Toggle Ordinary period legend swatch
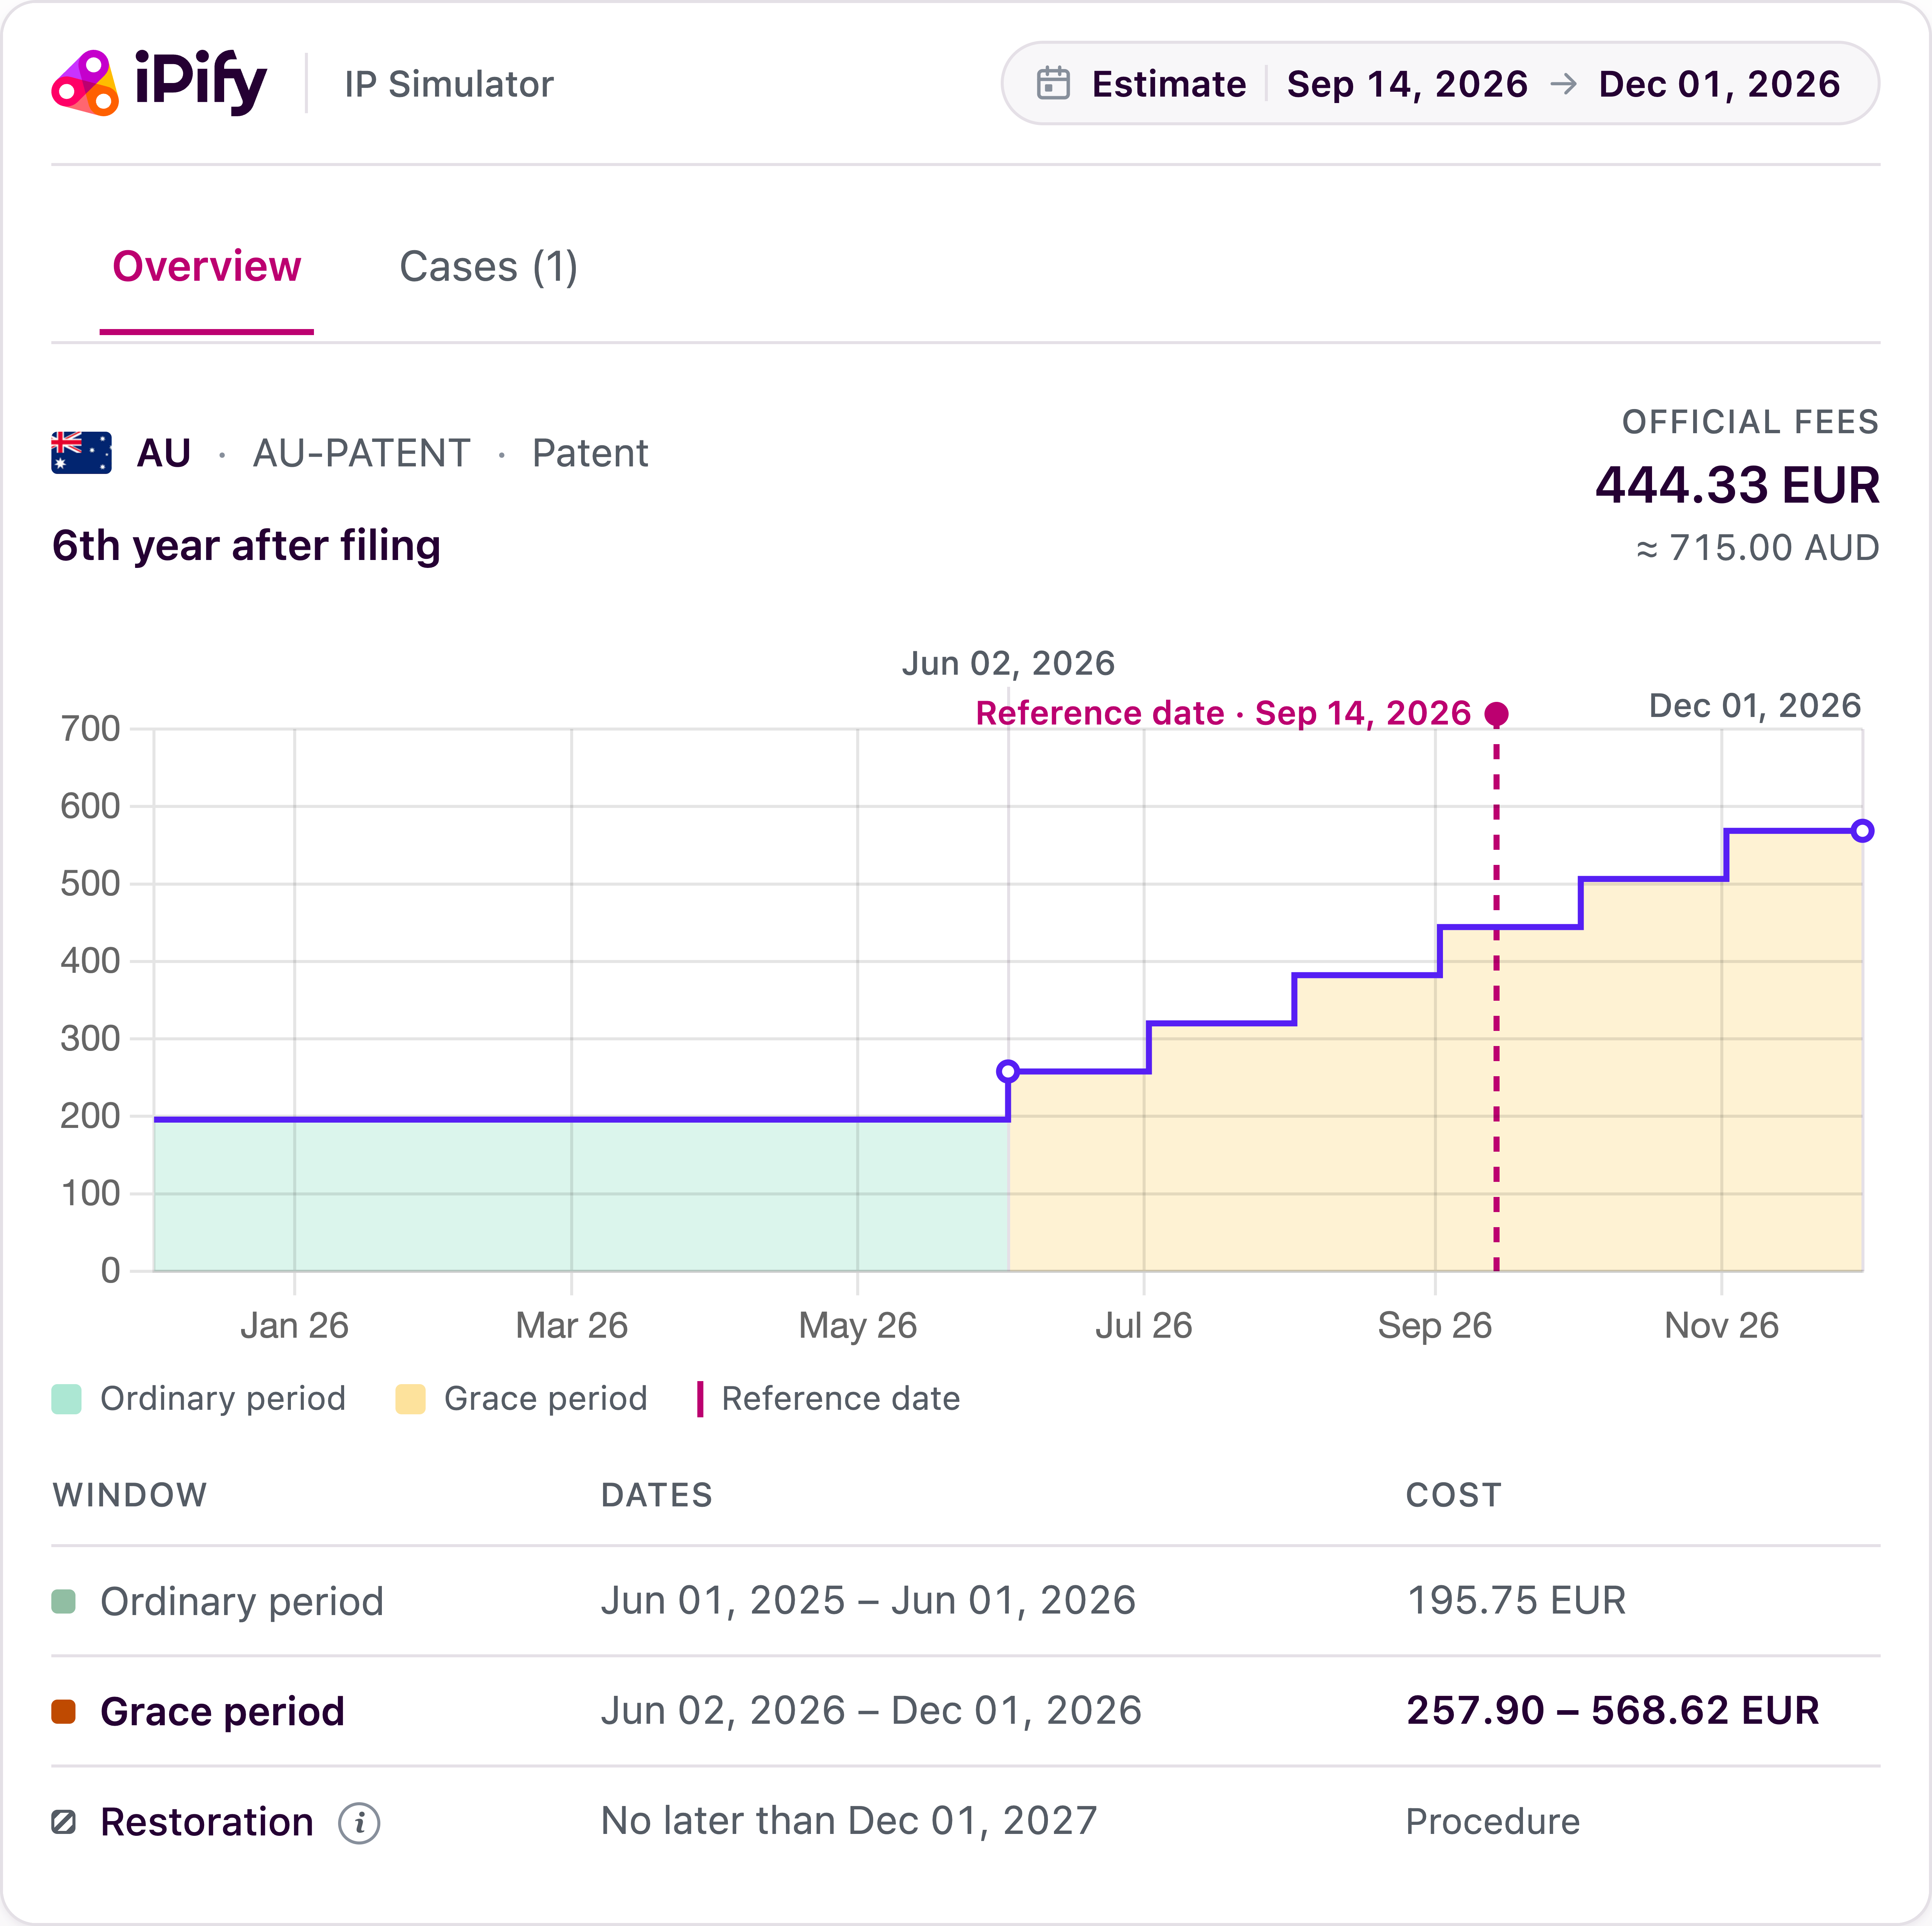The image size is (1932, 1926). point(66,1399)
